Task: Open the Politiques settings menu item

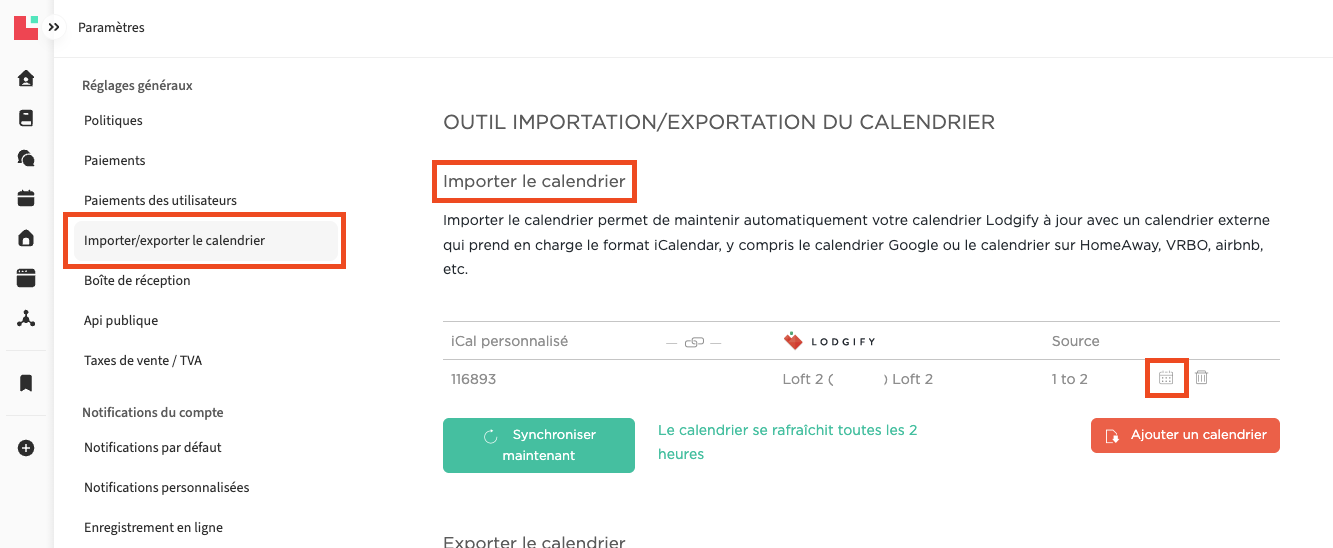Action: point(113,120)
